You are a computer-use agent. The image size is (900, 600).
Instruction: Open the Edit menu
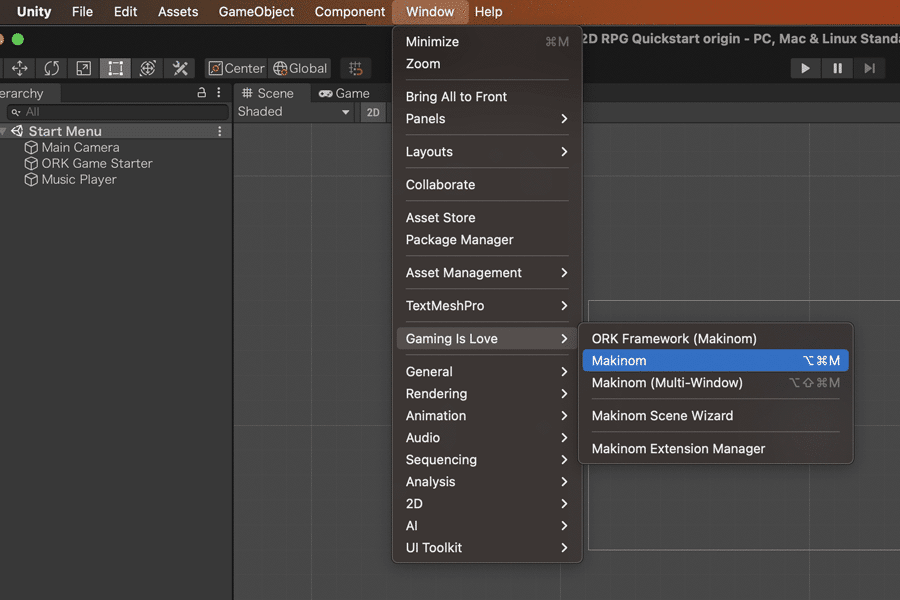pos(125,11)
